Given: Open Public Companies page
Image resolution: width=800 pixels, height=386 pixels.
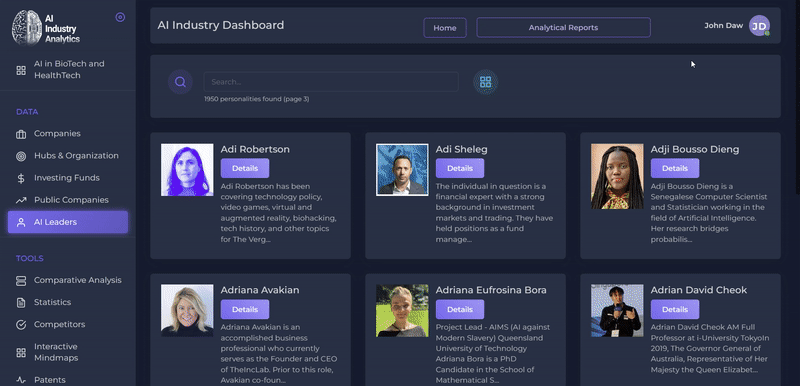Looking at the screenshot, I should pyautogui.click(x=68, y=200).
